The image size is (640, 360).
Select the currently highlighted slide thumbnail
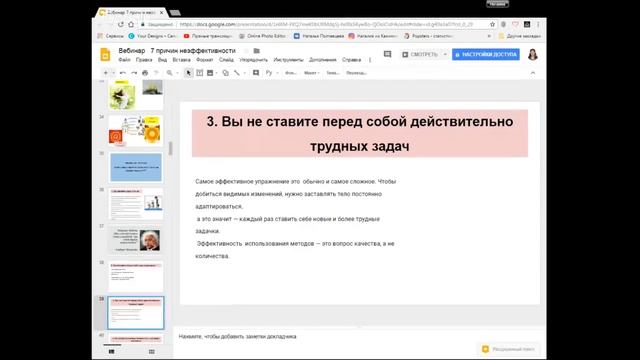pos(136,313)
